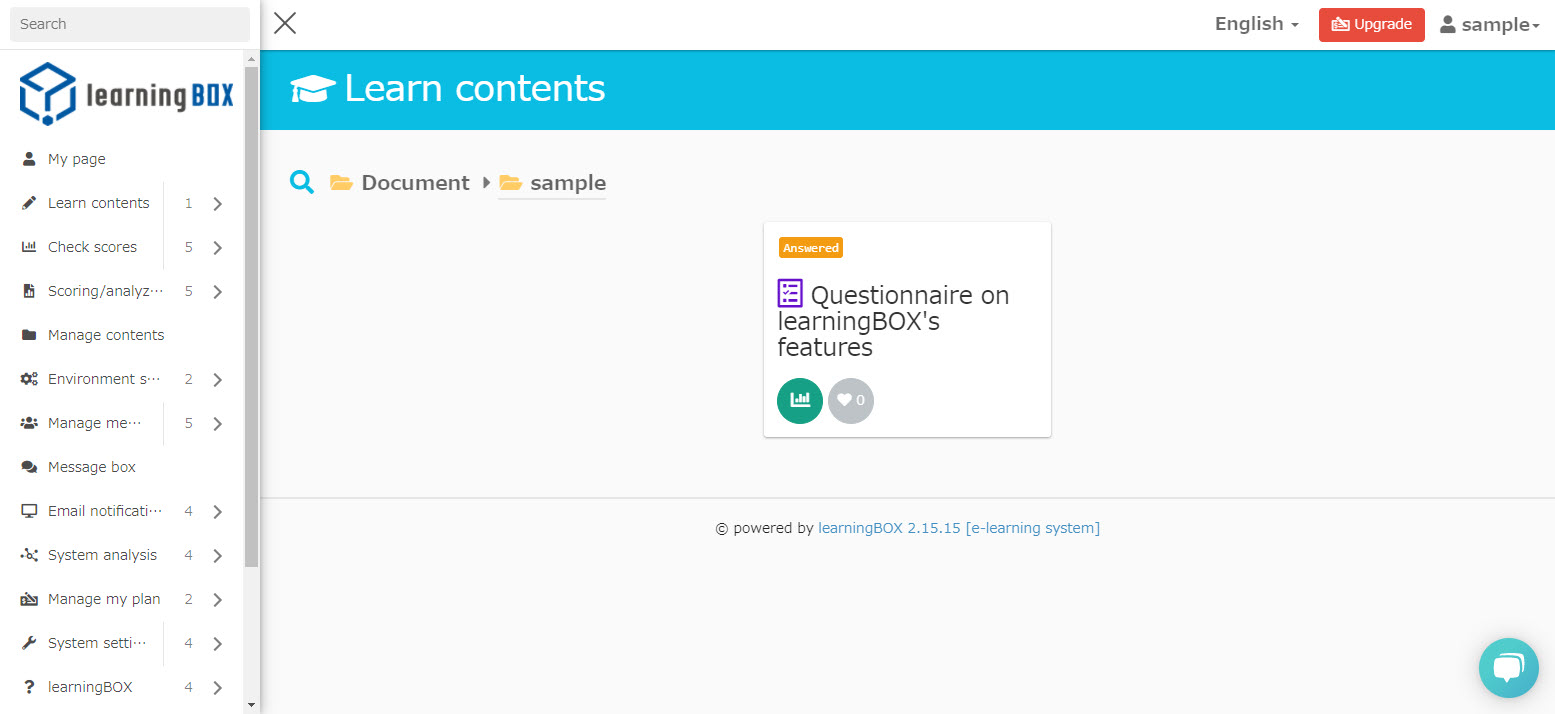Viewport: 1555px width, 714px height.
Task: Click the Manage contents folder icon
Action: 29,335
